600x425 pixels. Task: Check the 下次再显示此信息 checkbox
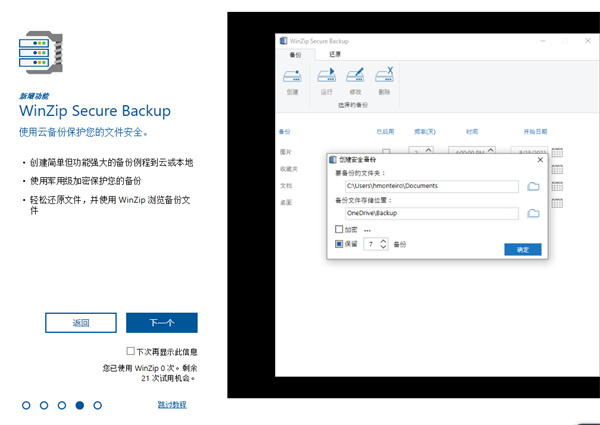pos(131,352)
